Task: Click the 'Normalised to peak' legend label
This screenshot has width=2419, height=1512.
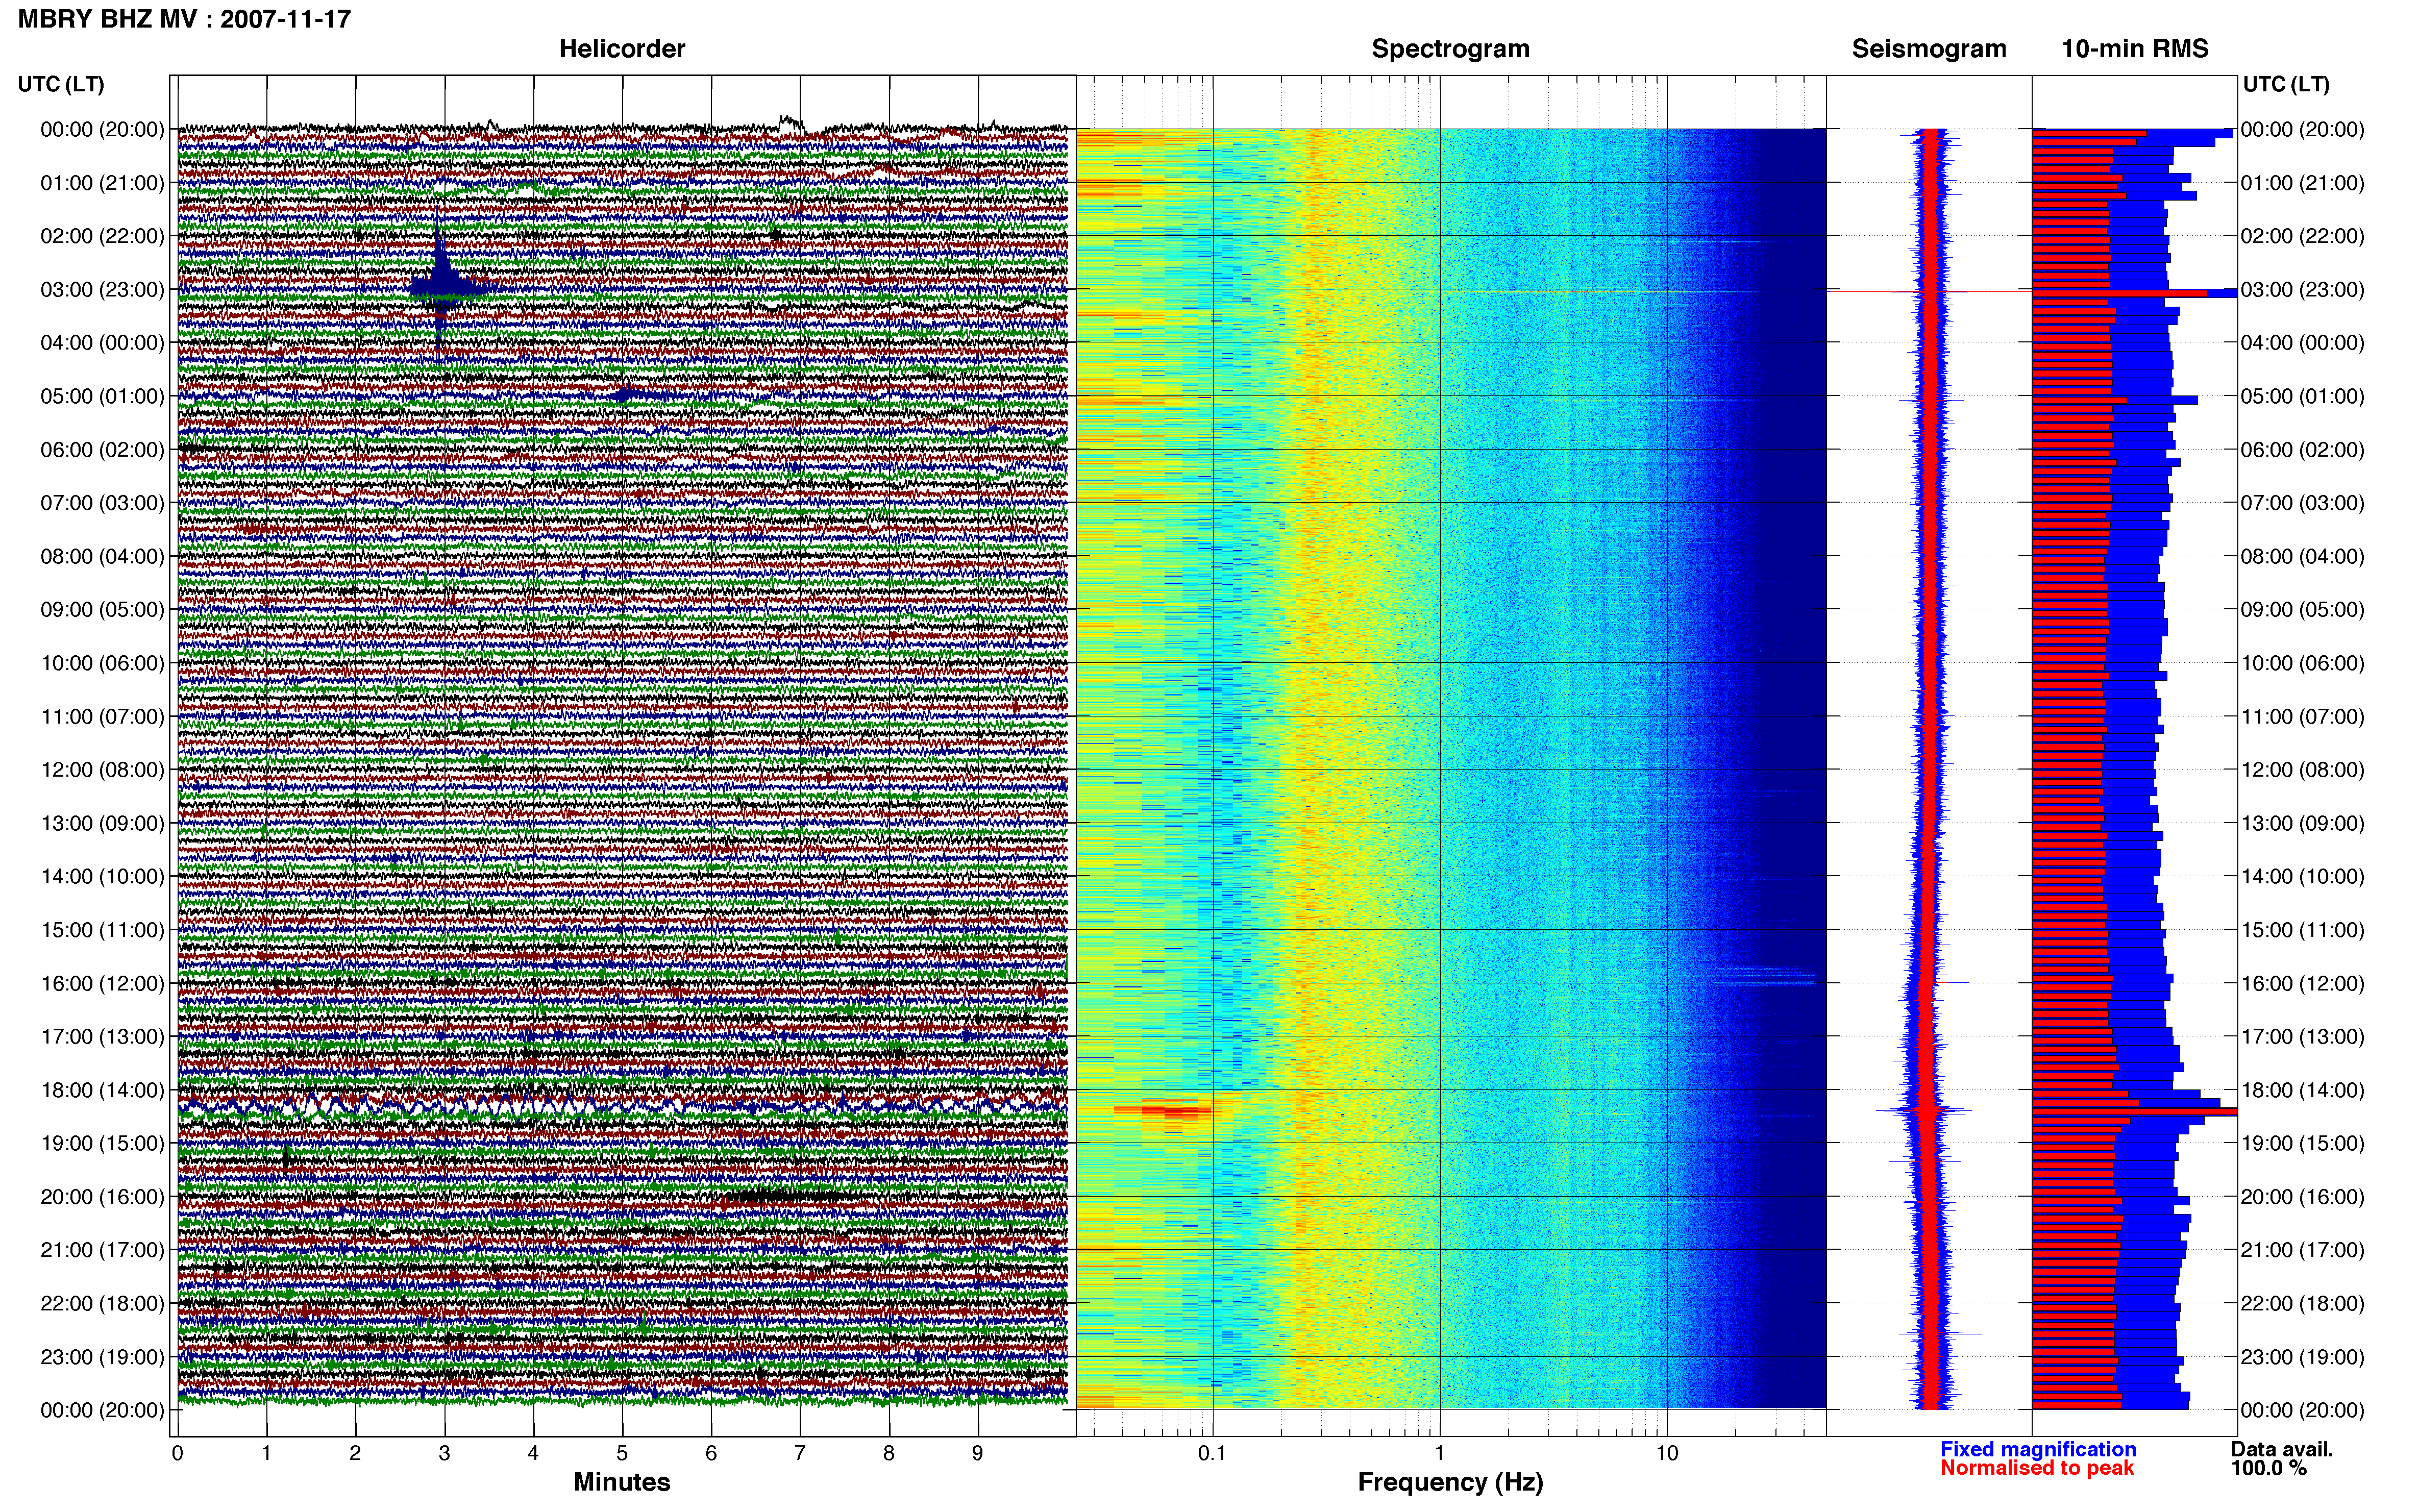Action: pyautogui.click(x=2037, y=1468)
